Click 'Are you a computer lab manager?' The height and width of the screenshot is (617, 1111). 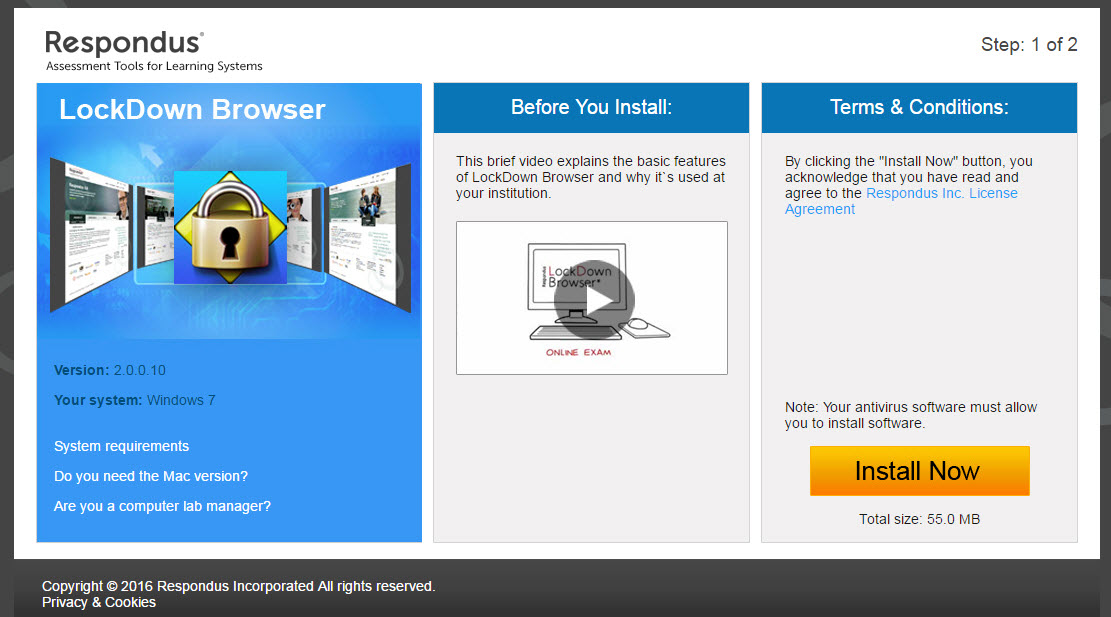[x=162, y=506]
